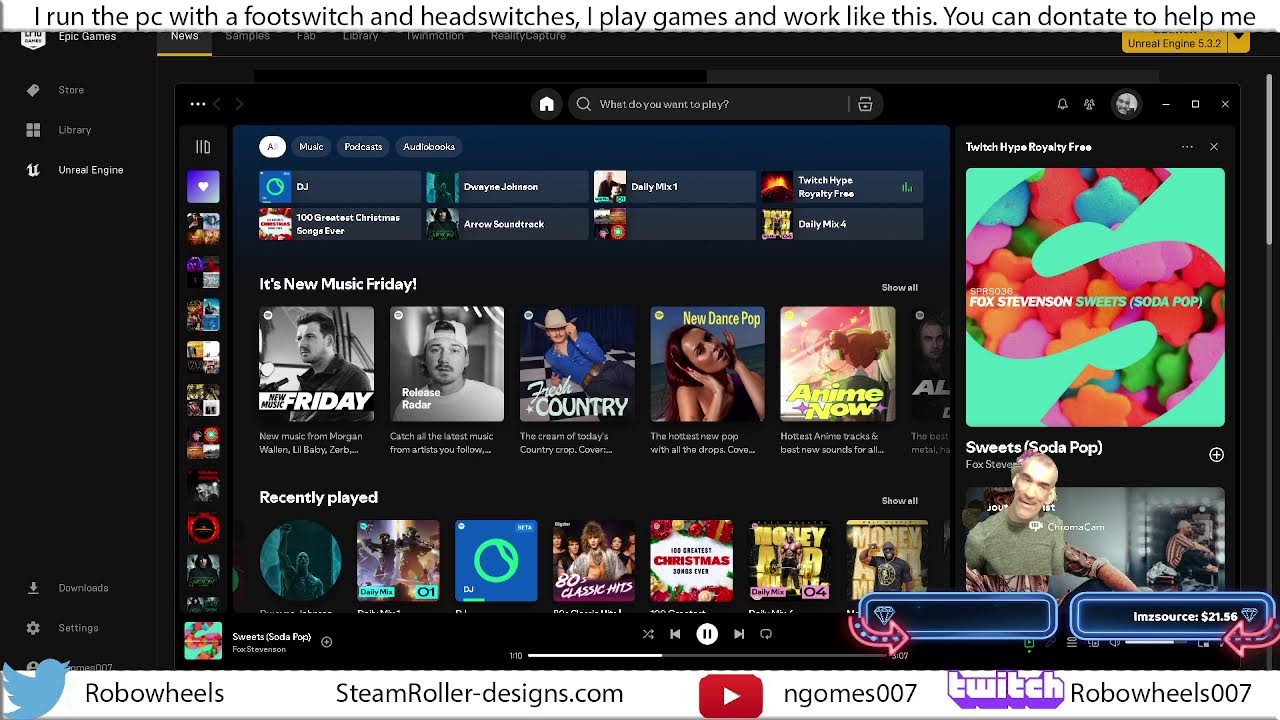Open the Daily Mix 1 shortcut tile
This screenshot has height=720, width=1280.
click(674, 187)
